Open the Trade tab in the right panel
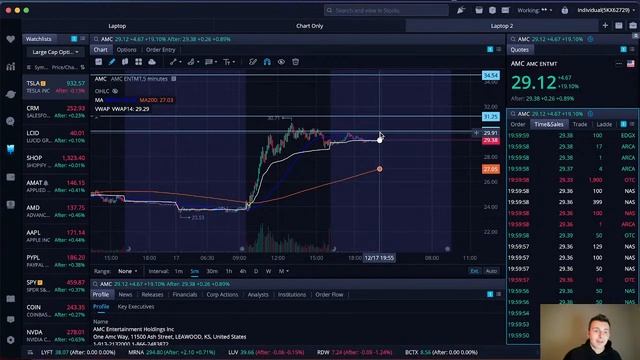The width and height of the screenshot is (640, 360). coord(580,124)
